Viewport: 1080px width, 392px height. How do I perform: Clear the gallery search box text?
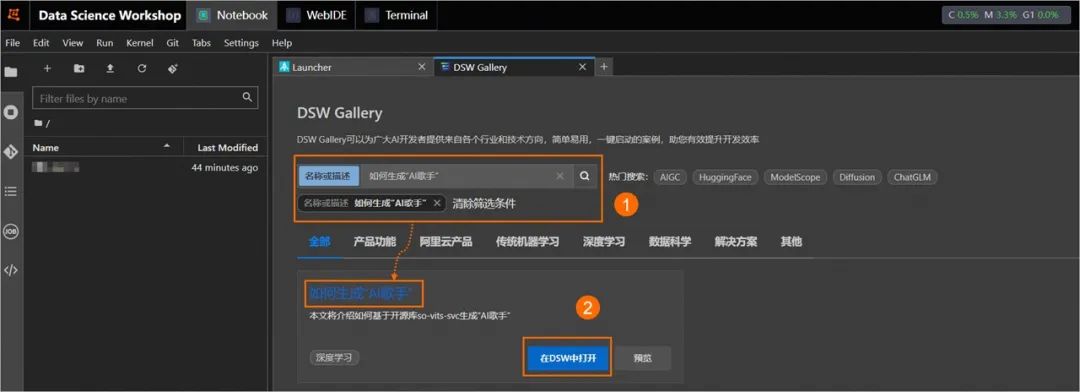(x=560, y=176)
